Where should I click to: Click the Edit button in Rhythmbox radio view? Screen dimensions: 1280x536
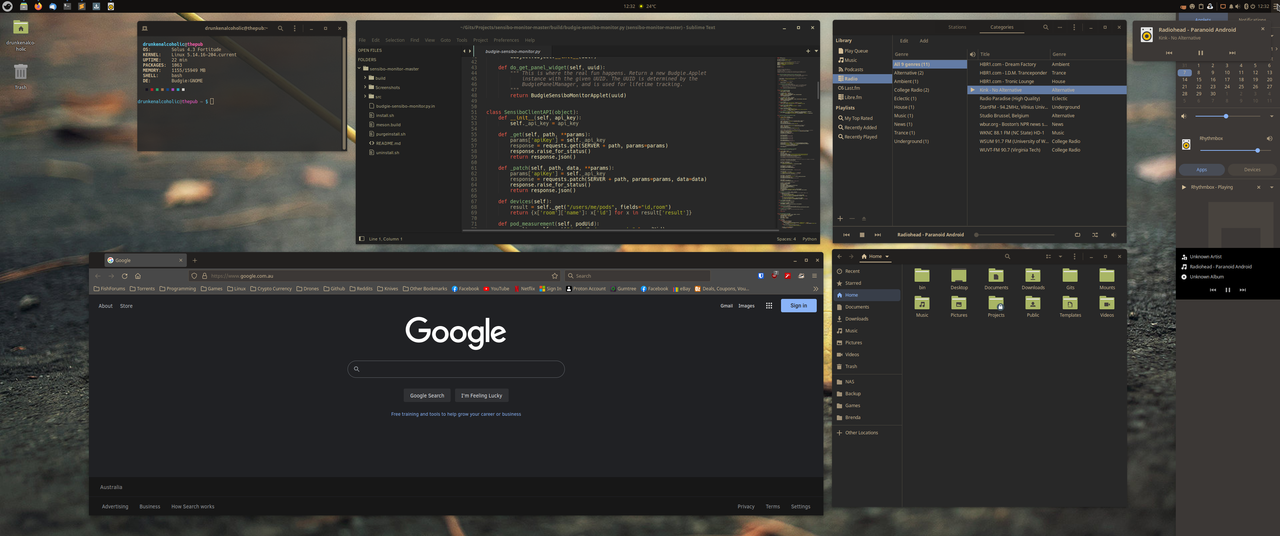903,41
